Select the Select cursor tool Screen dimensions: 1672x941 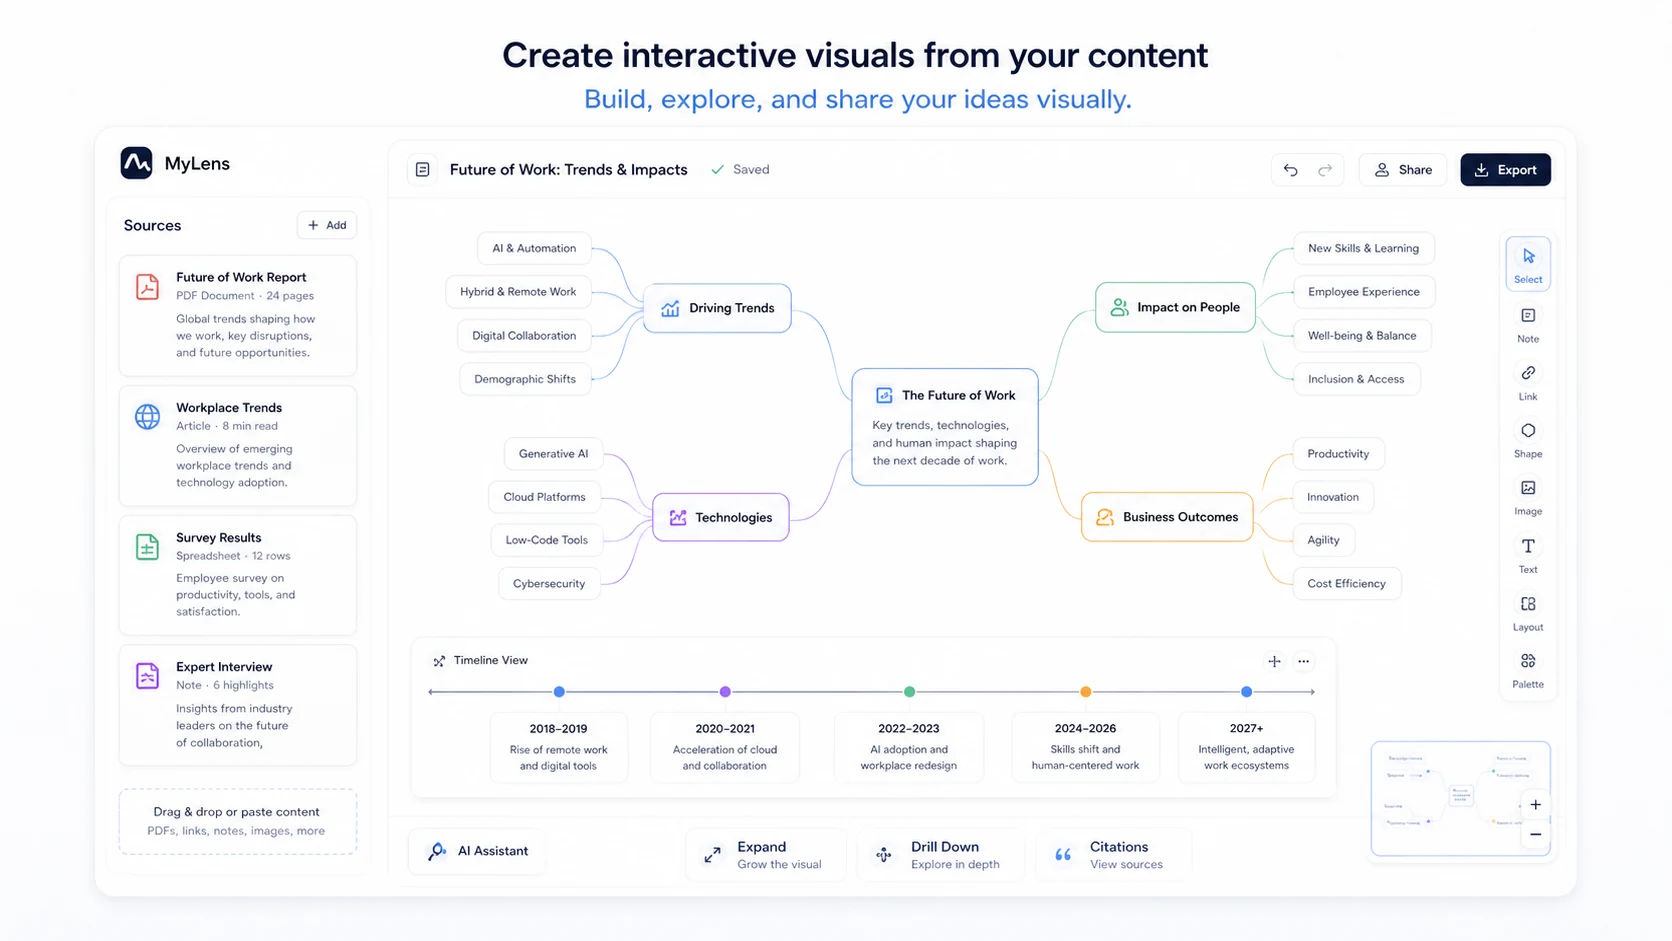click(x=1528, y=264)
